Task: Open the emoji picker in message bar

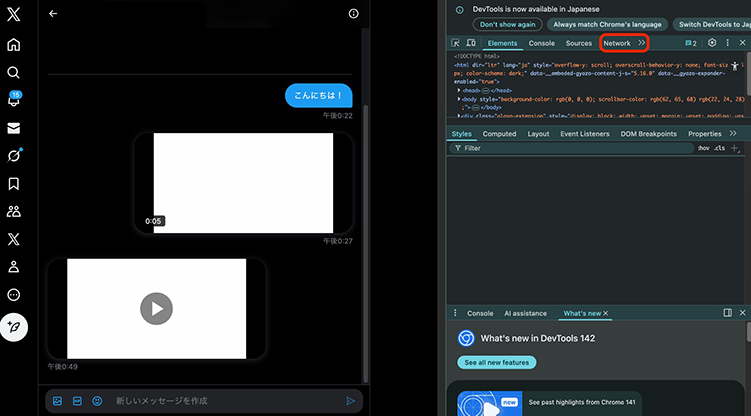Action: point(97,401)
